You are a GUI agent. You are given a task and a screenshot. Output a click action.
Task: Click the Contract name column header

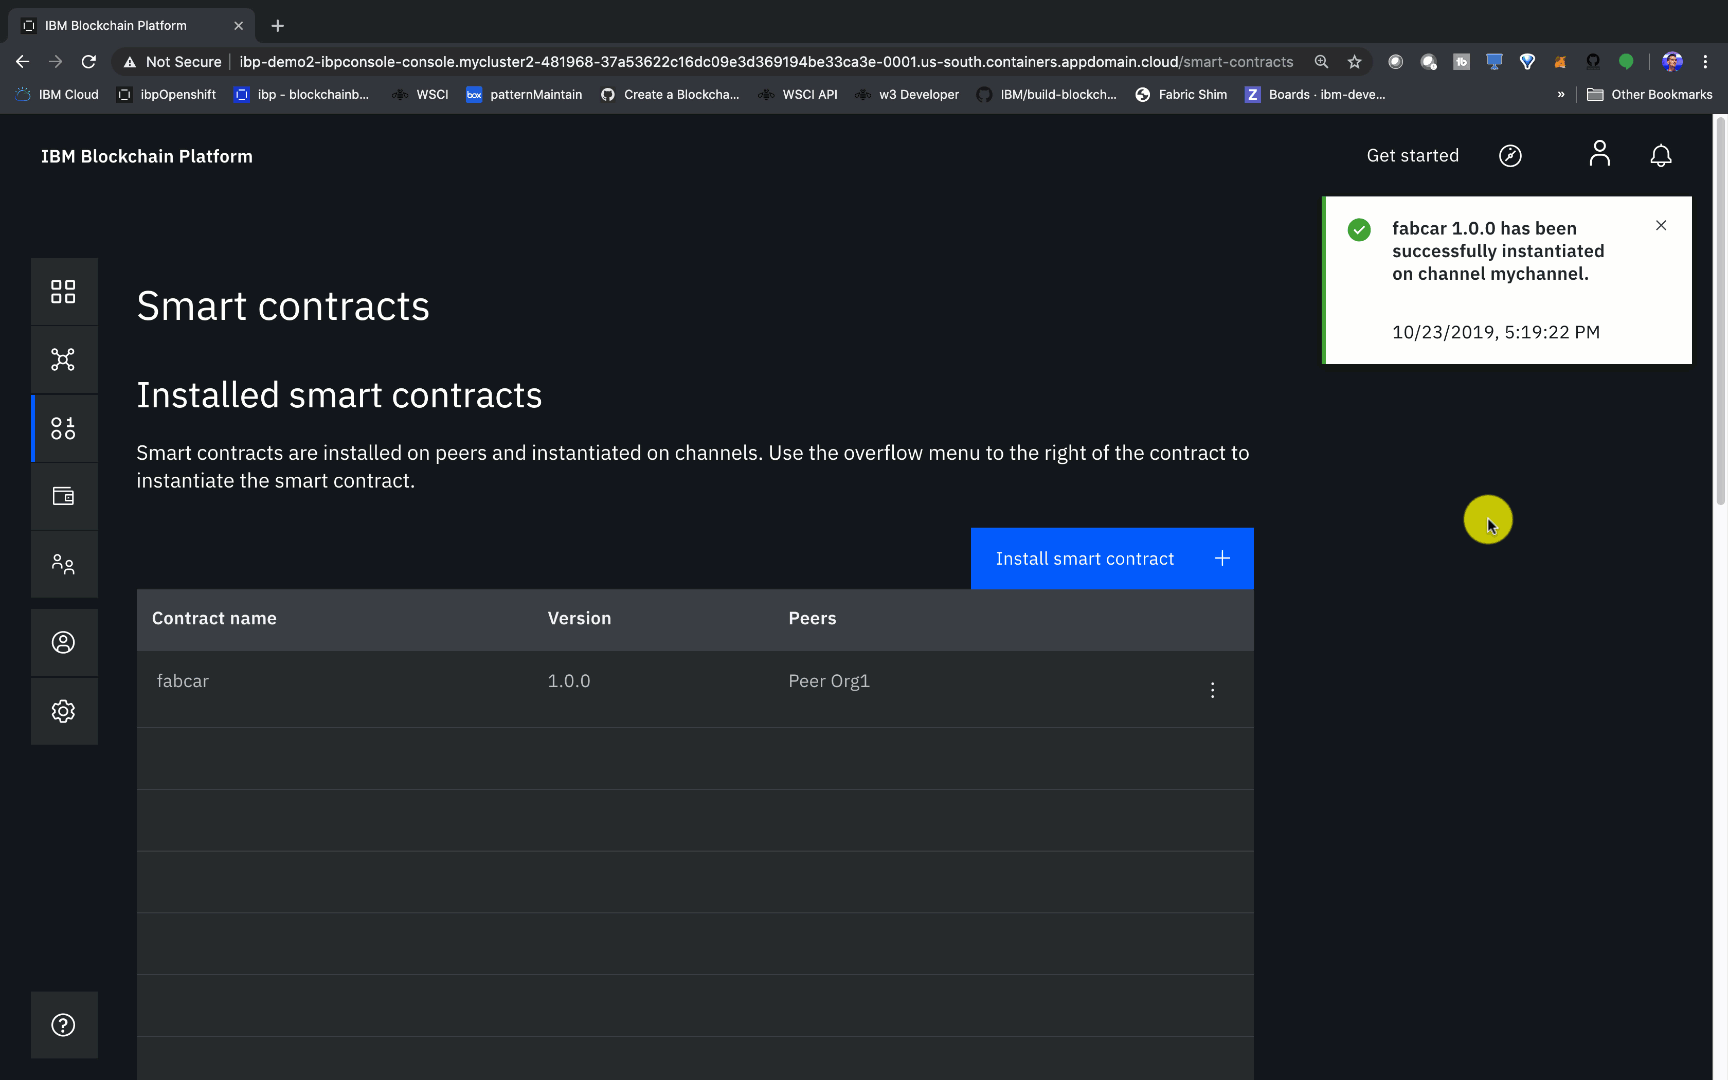tap(214, 619)
